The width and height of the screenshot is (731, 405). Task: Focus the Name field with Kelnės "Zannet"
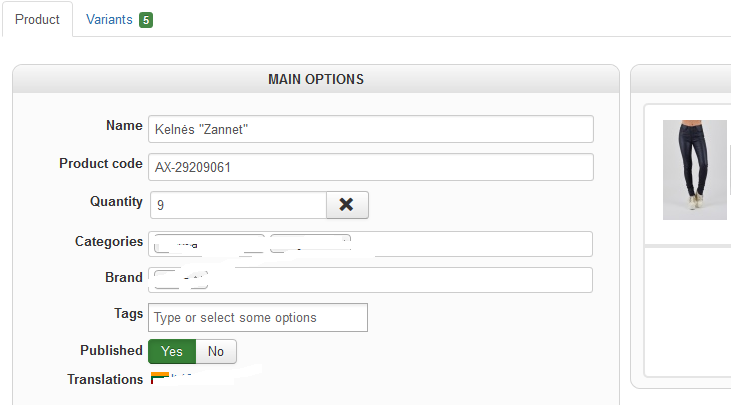pyautogui.click(x=371, y=129)
